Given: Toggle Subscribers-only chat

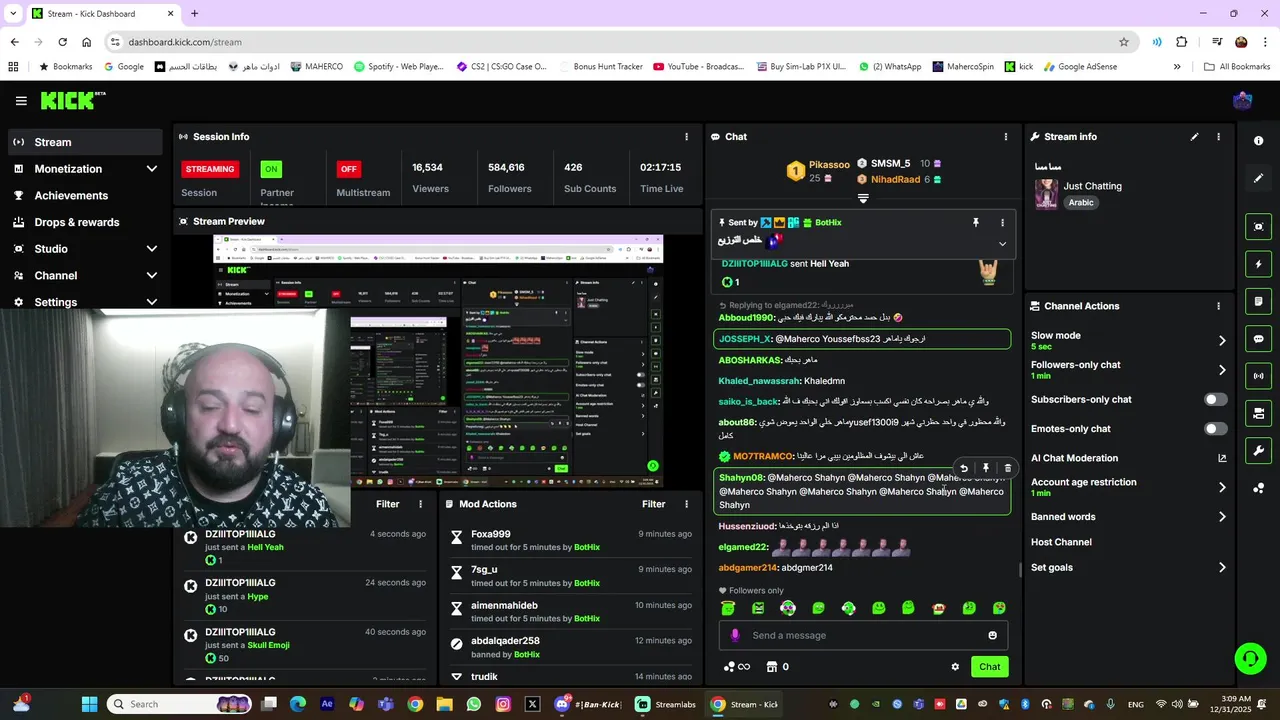Looking at the screenshot, I should 1215,399.
